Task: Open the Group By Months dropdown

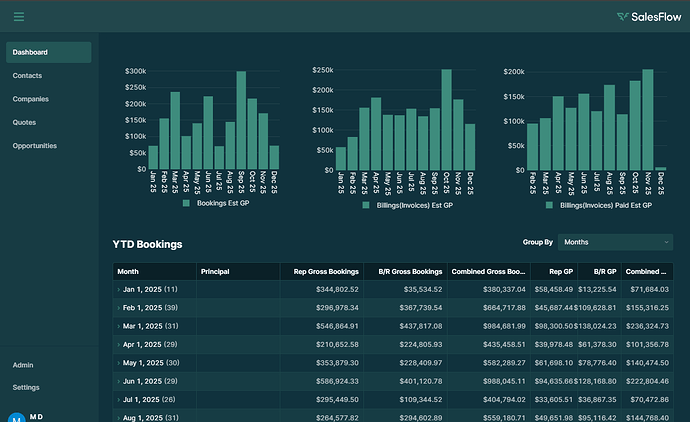Action: [x=615, y=242]
